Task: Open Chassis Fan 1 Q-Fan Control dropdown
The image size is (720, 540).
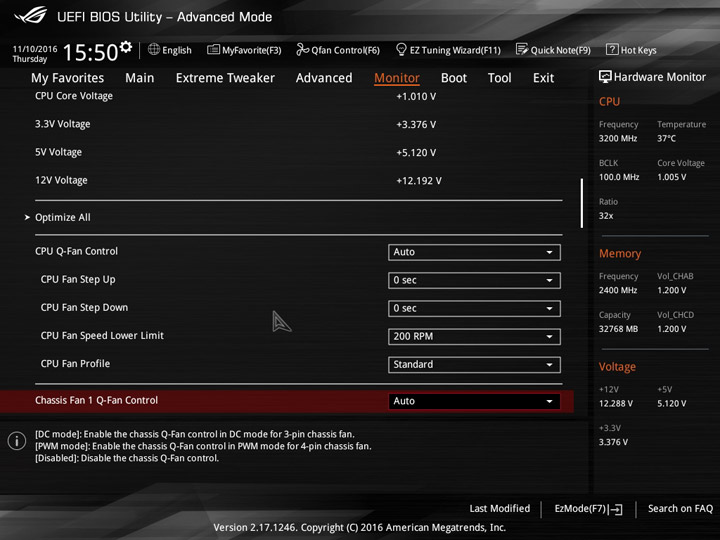Action: point(474,401)
